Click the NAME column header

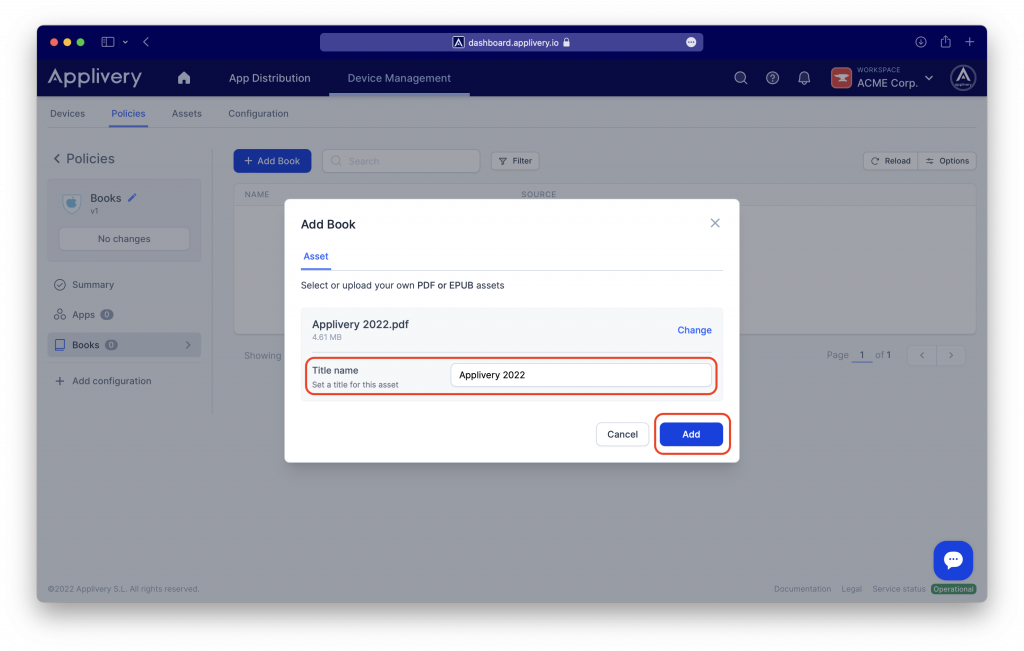pyautogui.click(x=257, y=195)
